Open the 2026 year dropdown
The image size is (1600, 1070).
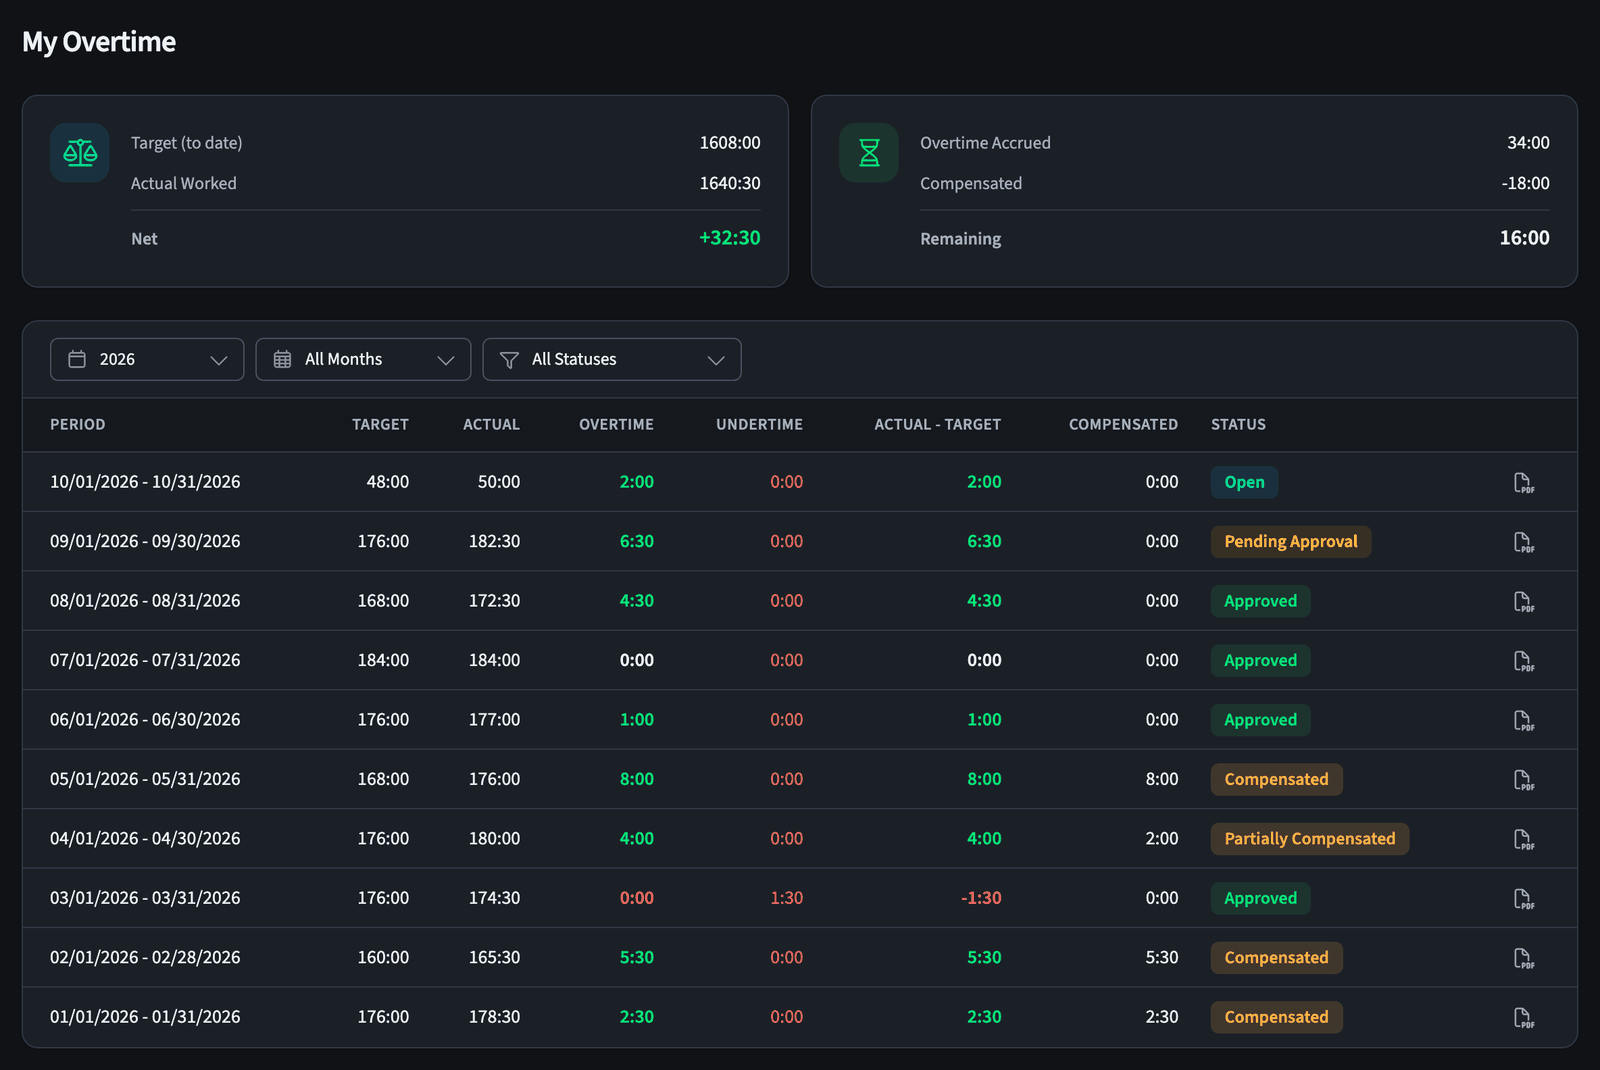tap(147, 359)
